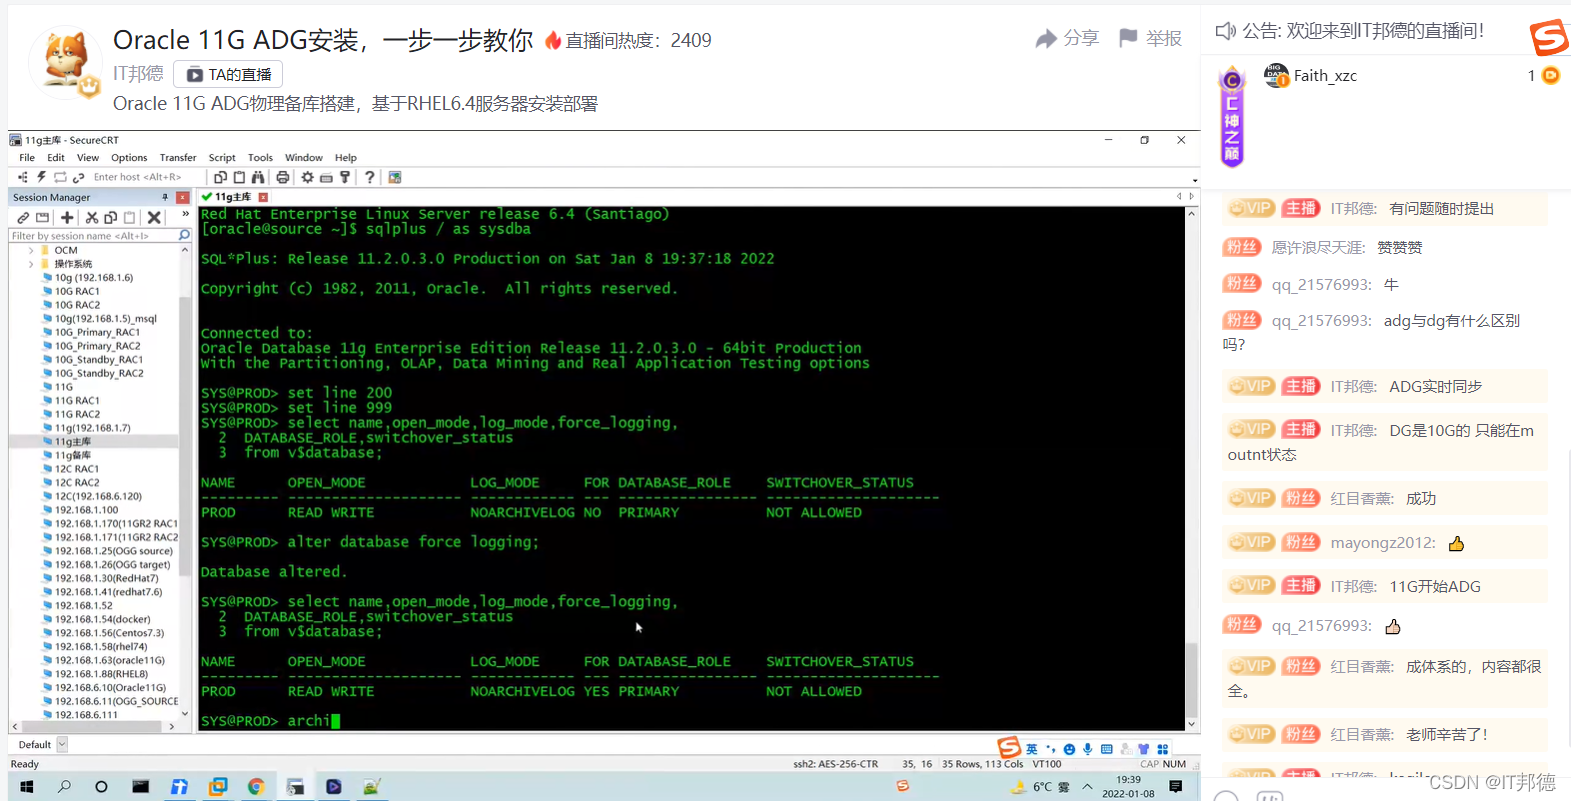Click the session tree vertical scrollbar thumb
Viewport: 1571px width, 801px height.
[184, 435]
